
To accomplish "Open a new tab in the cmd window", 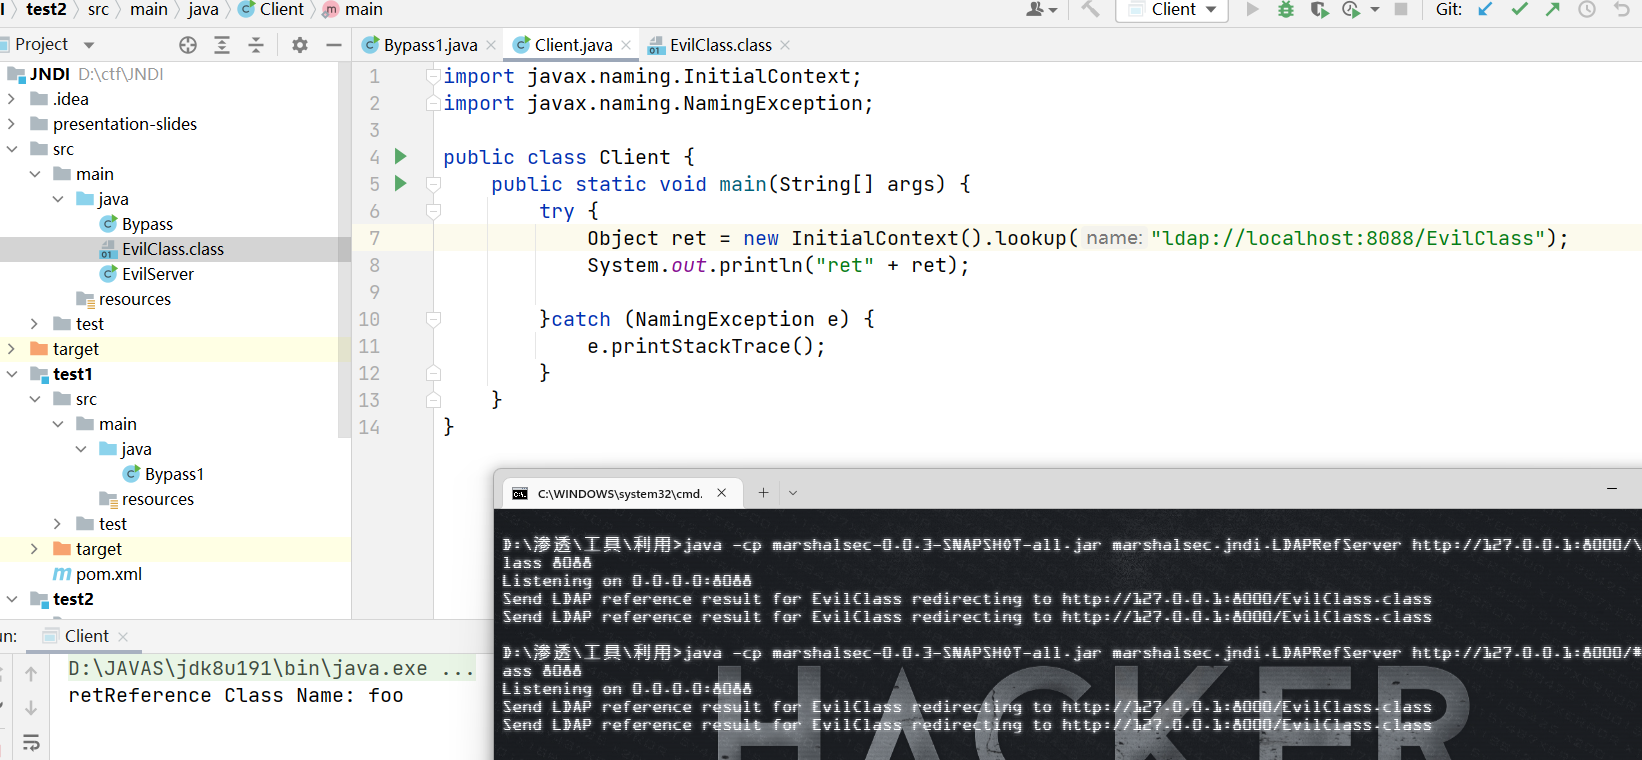I will 763,492.
